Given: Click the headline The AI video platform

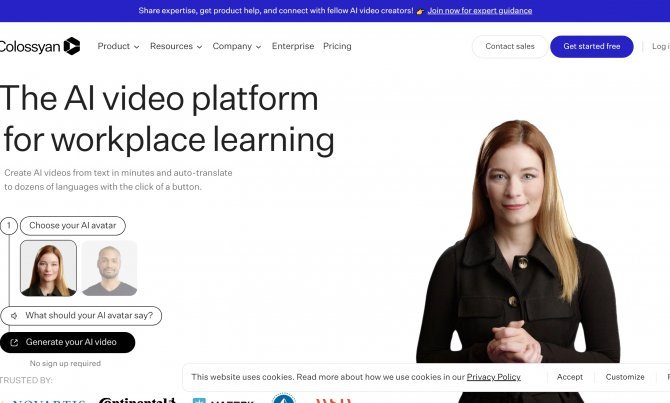Looking at the screenshot, I should click(x=159, y=98).
